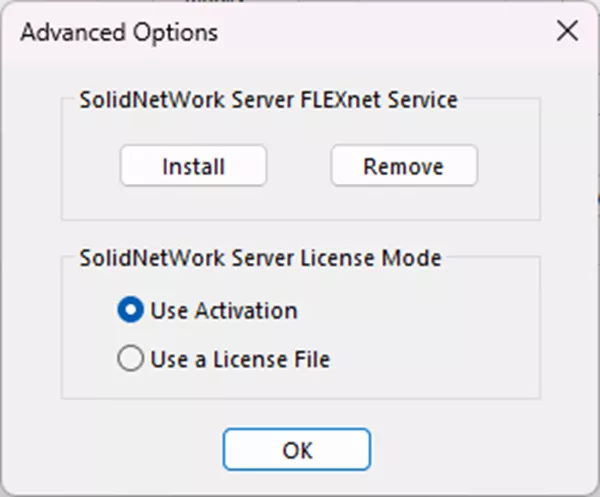Viewport: 600px width, 497px height.
Task: Click the Advanced Options title text
Action: tap(119, 32)
